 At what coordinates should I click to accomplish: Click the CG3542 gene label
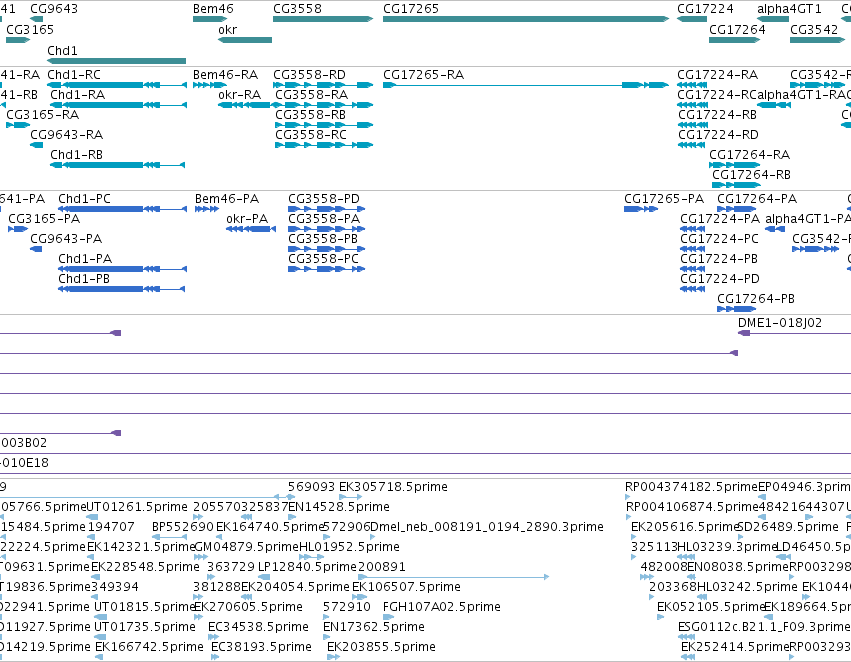(x=814, y=30)
